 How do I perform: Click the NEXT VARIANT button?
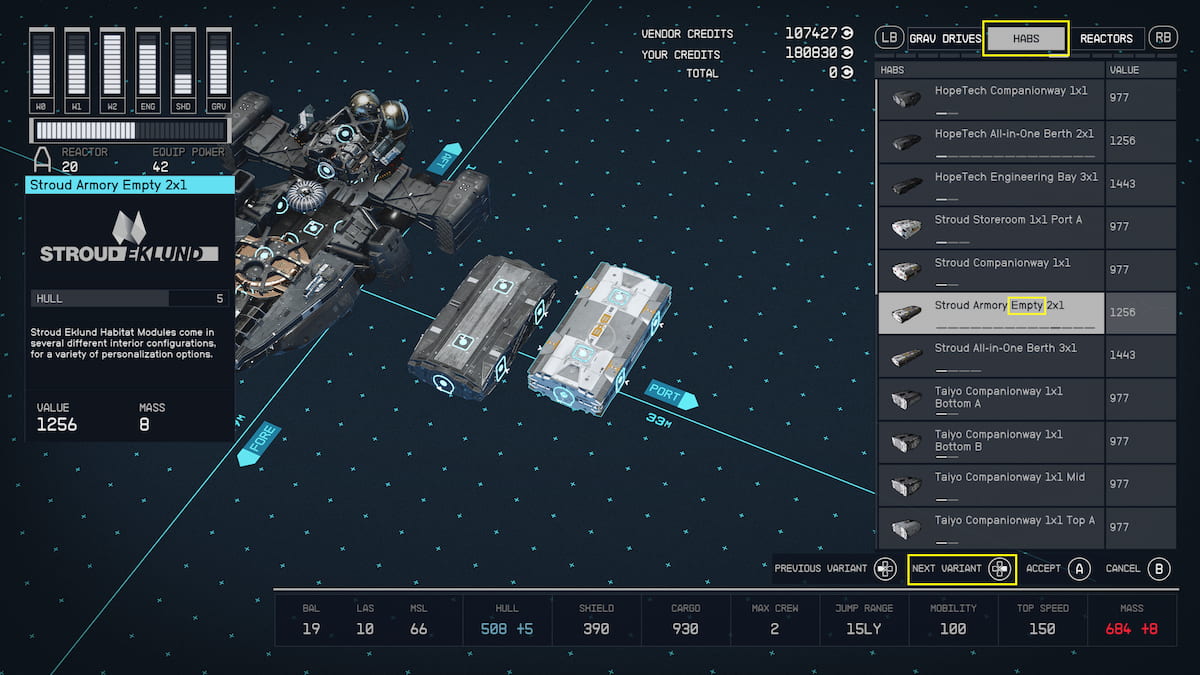pos(962,568)
